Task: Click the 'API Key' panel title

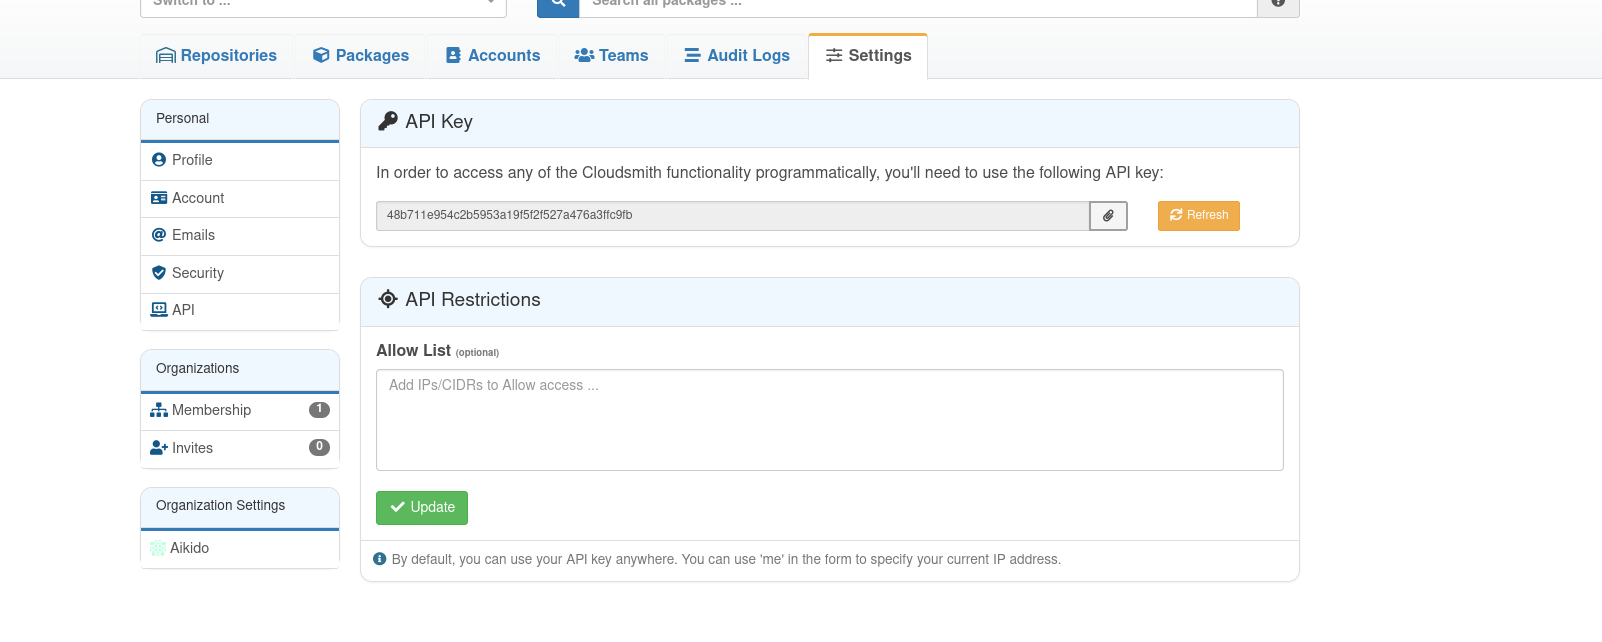Action: point(439,122)
